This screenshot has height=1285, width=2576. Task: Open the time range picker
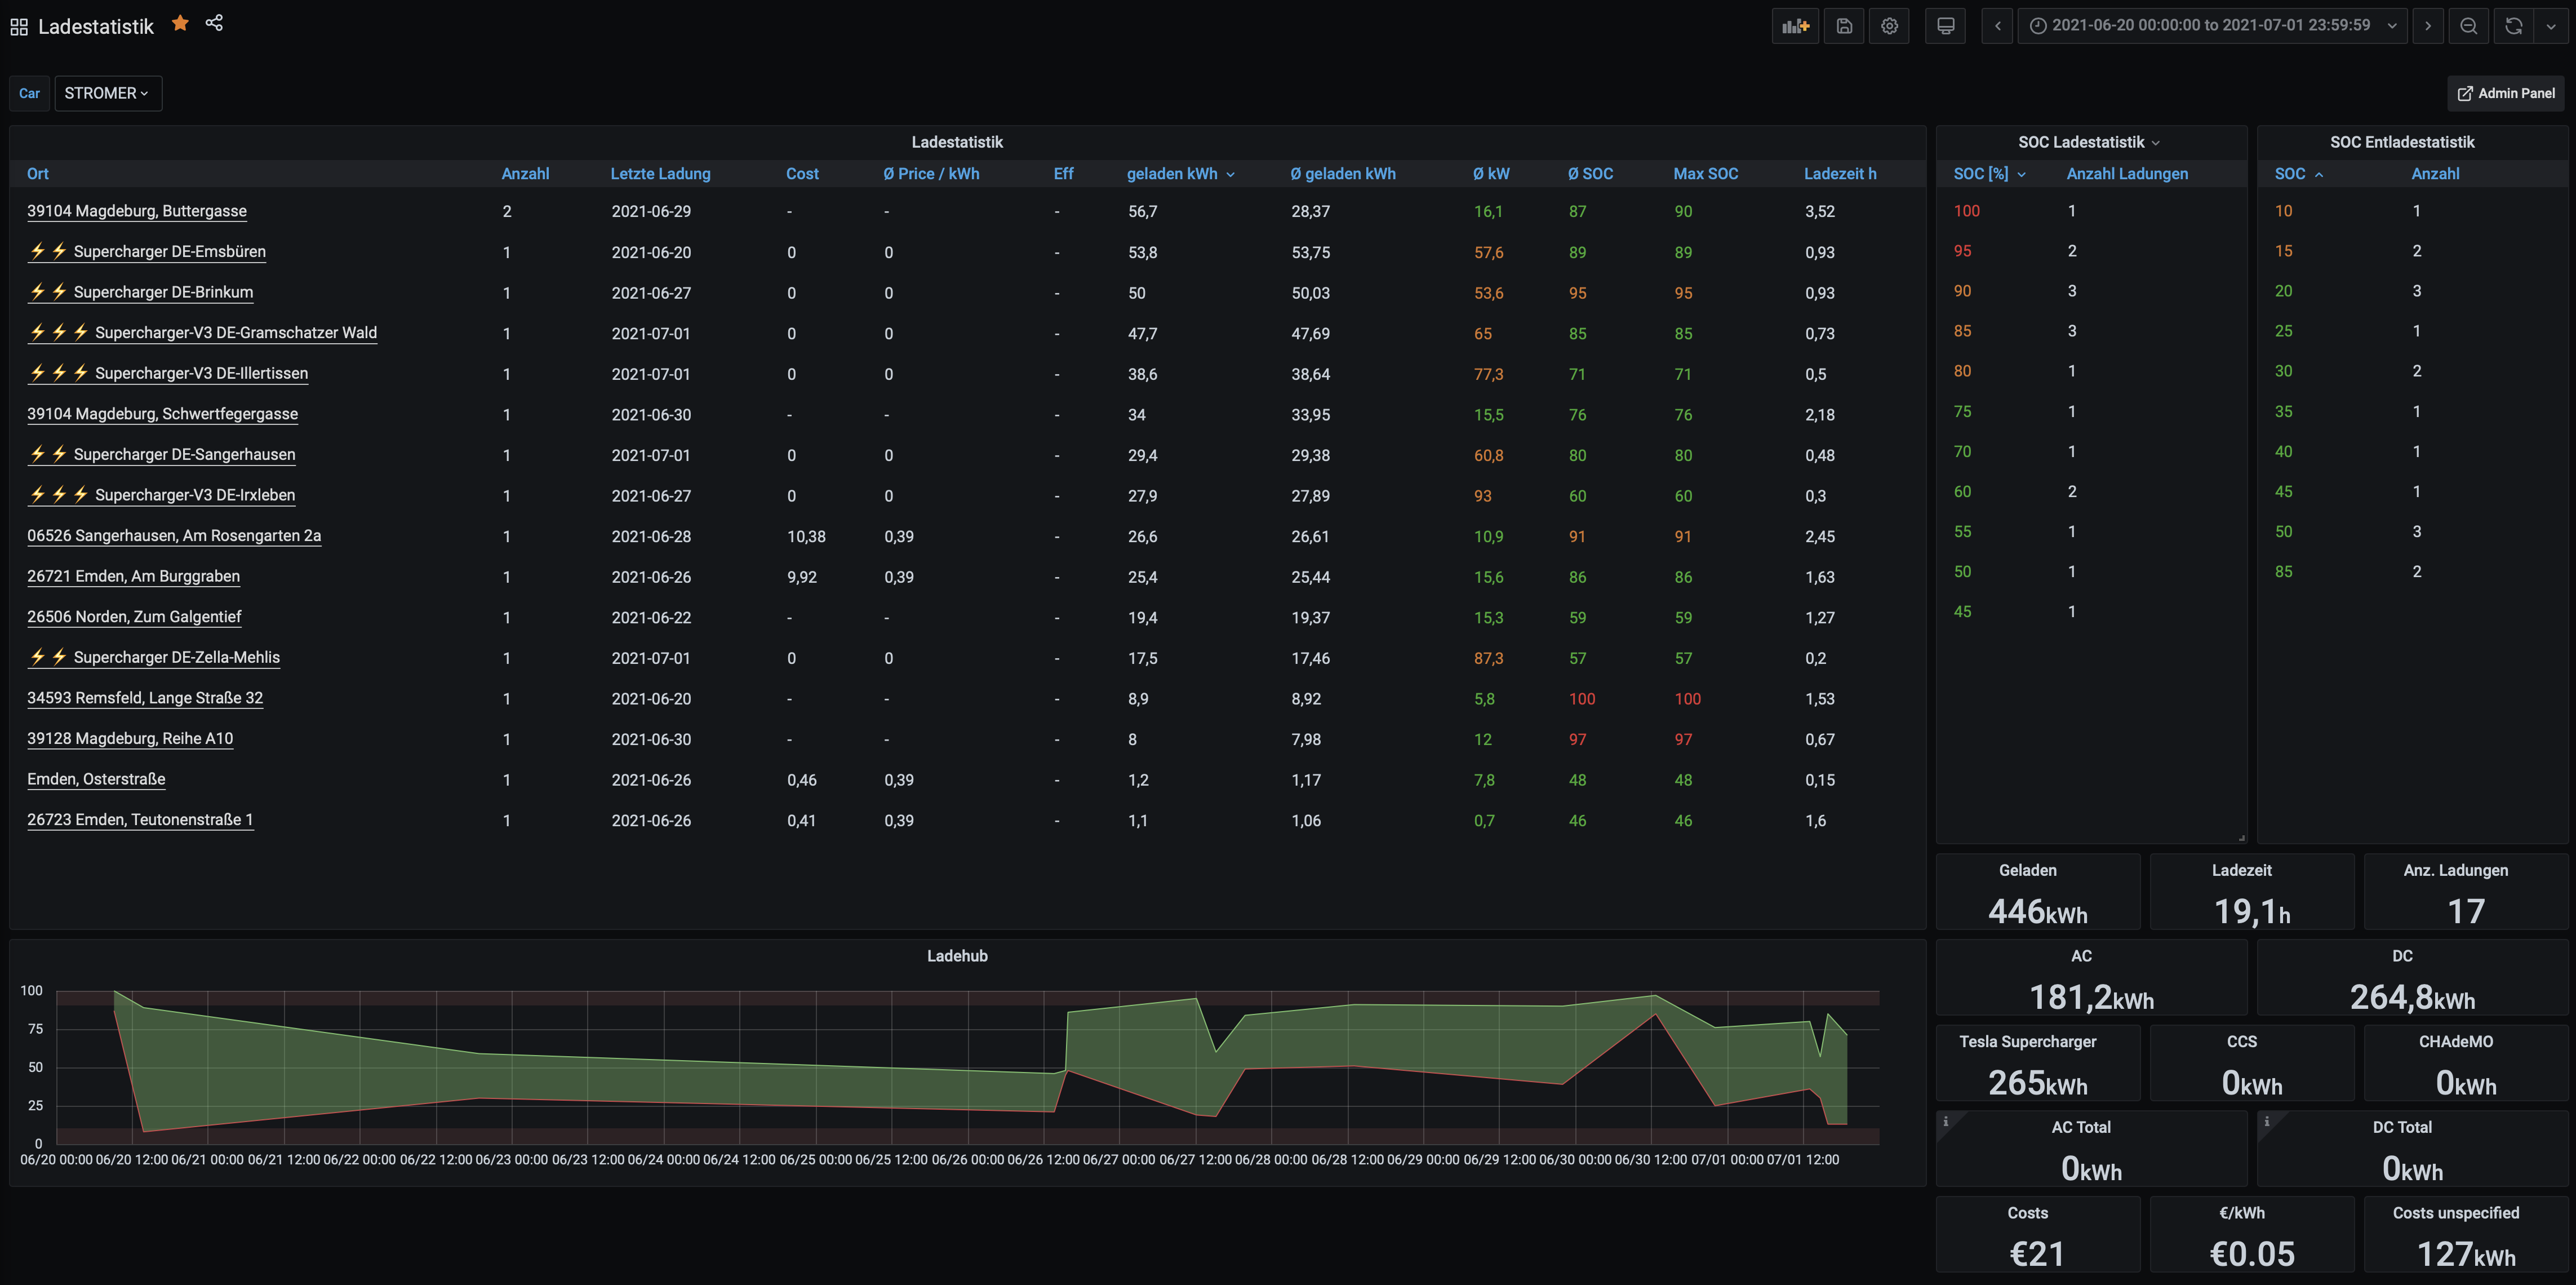click(x=2211, y=26)
